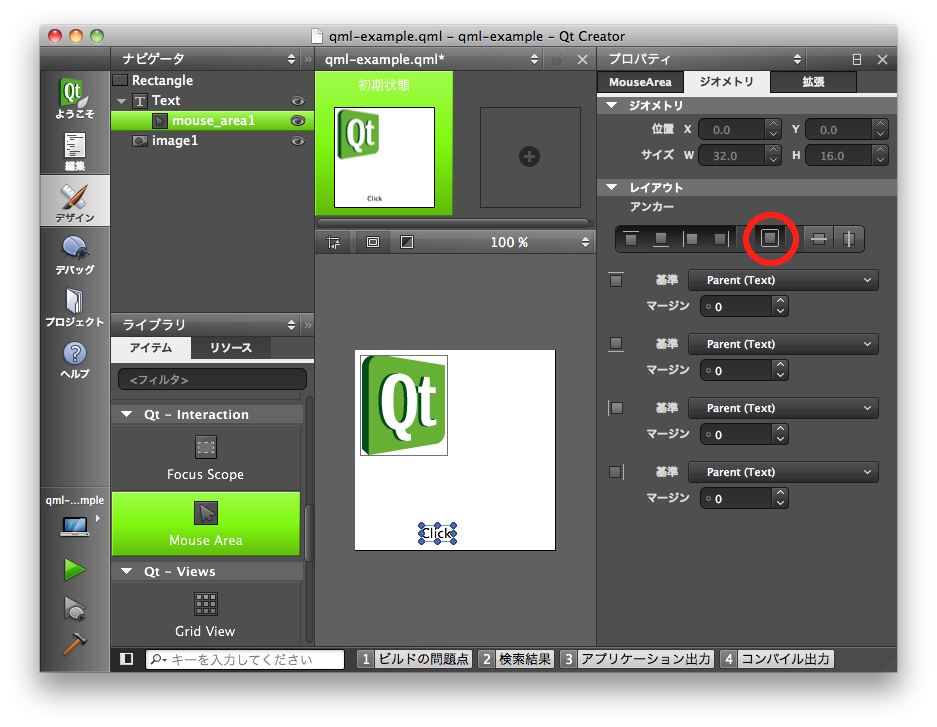Switch to the 拡張 tab
Viewport: 937px width, 727px height.
813,82
